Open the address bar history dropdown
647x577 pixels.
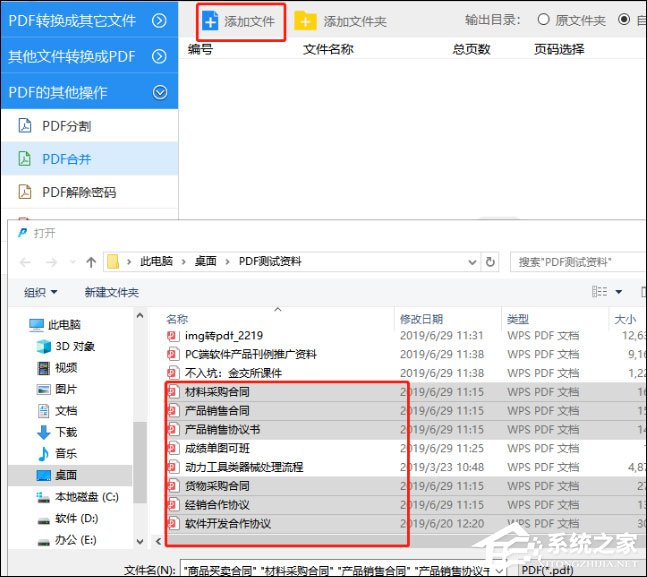(x=472, y=262)
